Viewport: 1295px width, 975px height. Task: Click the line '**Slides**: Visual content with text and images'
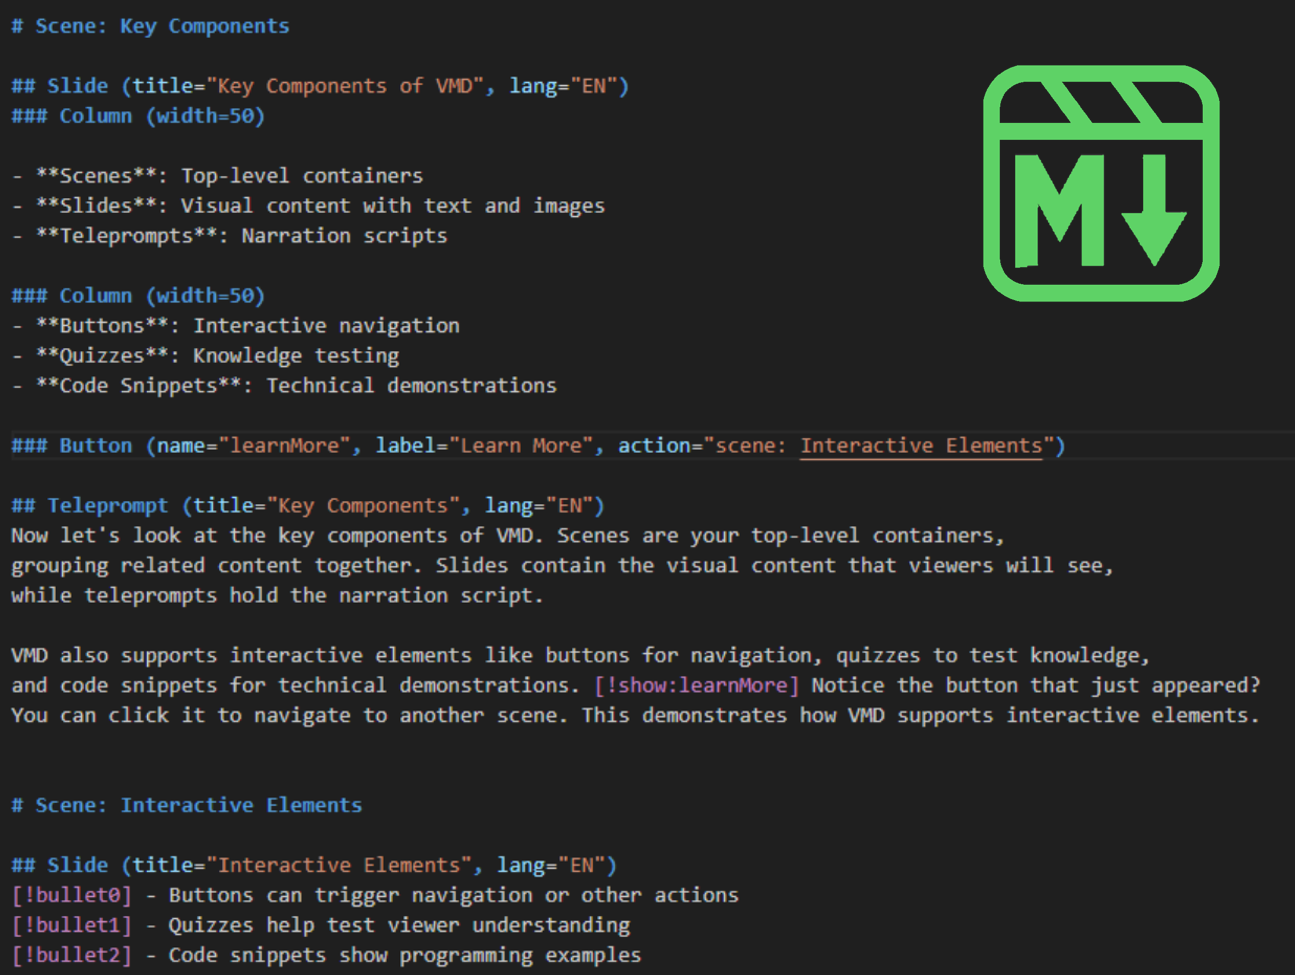click(x=308, y=206)
